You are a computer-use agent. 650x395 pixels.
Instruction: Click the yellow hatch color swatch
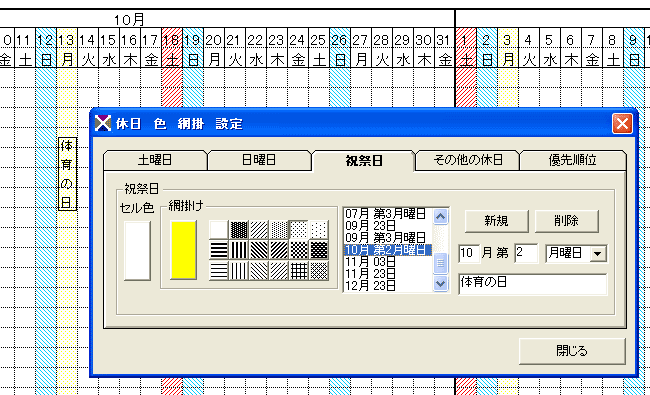[x=183, y=250]
